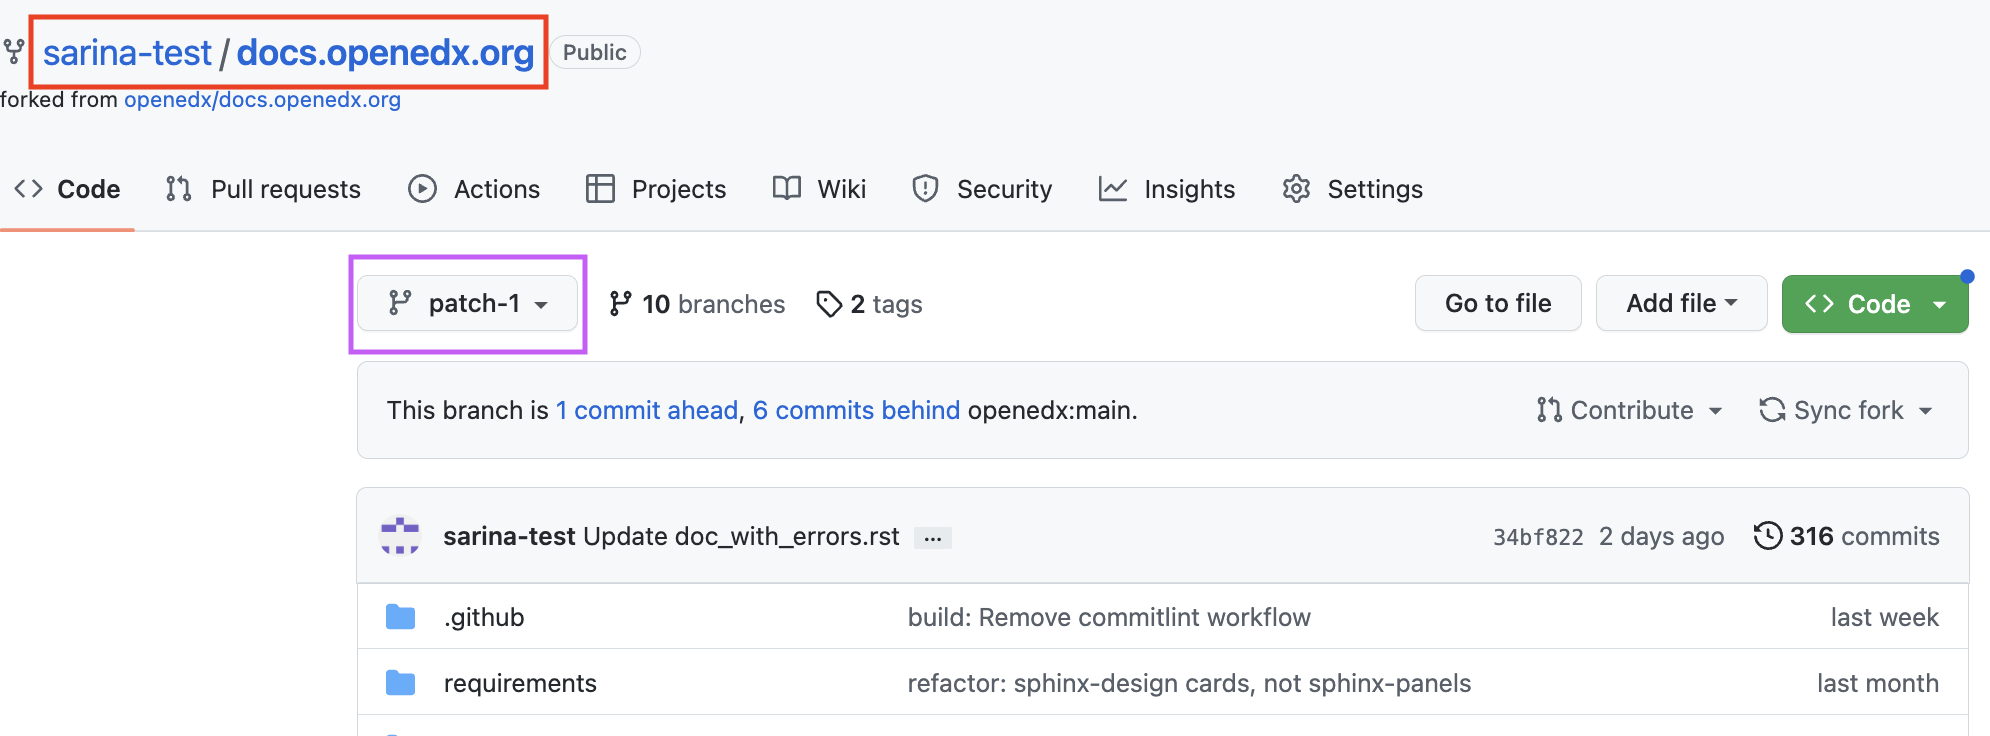Screen dimensions: 1990x736
Task: Click the tags label icon
Action: point(829,304)
